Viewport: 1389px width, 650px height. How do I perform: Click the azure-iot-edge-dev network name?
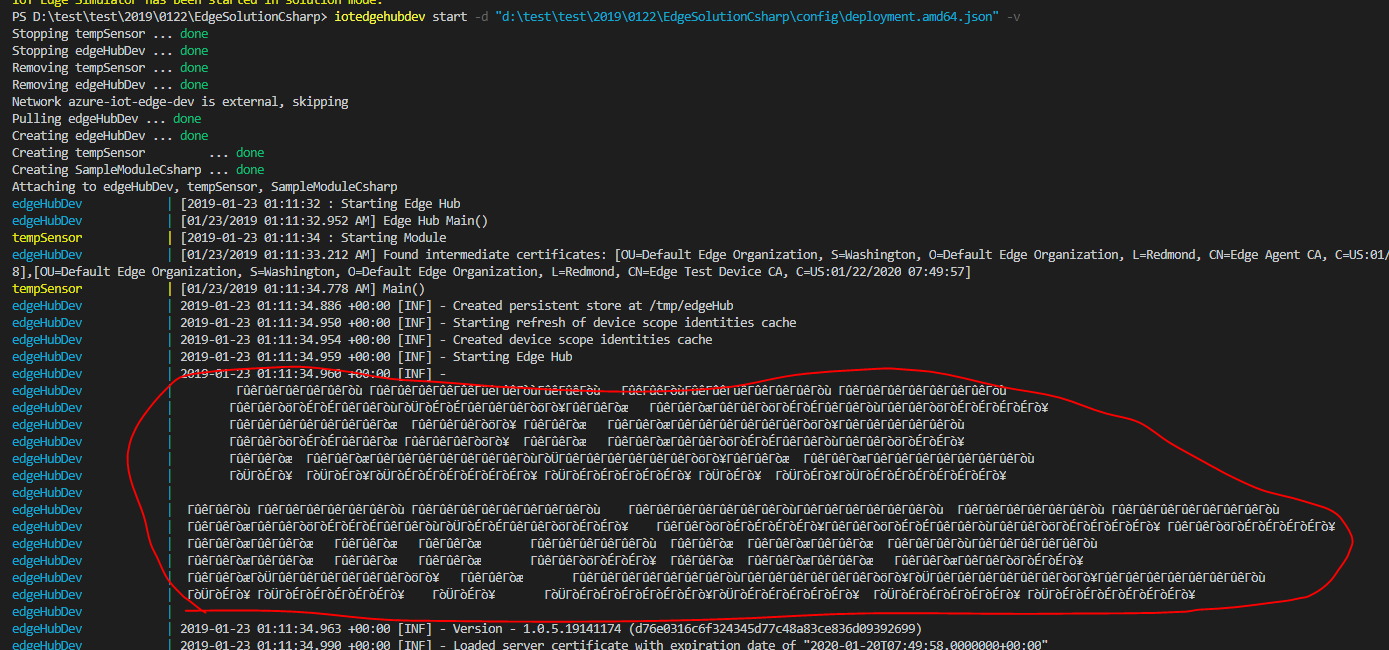point(133,101)
